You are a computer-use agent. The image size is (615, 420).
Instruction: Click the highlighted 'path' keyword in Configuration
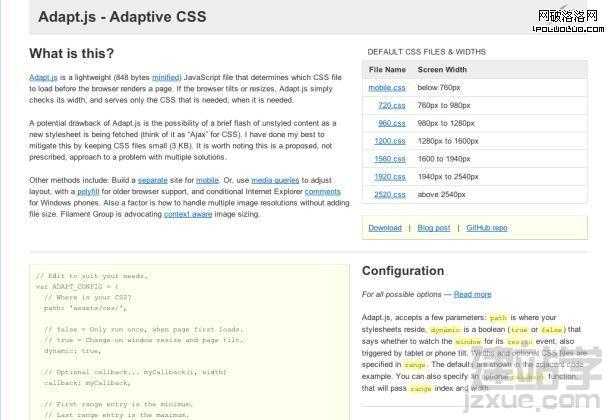(x=498, y=318)
